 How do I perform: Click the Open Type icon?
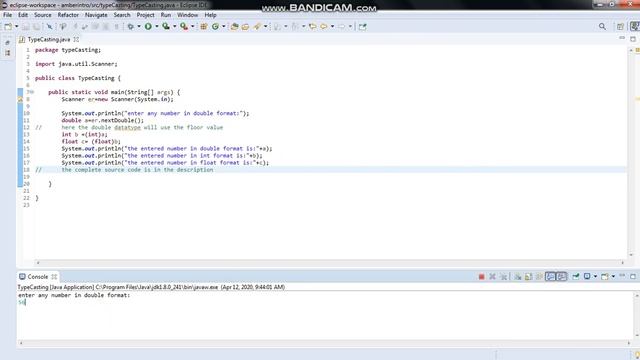tap(234, 27)
